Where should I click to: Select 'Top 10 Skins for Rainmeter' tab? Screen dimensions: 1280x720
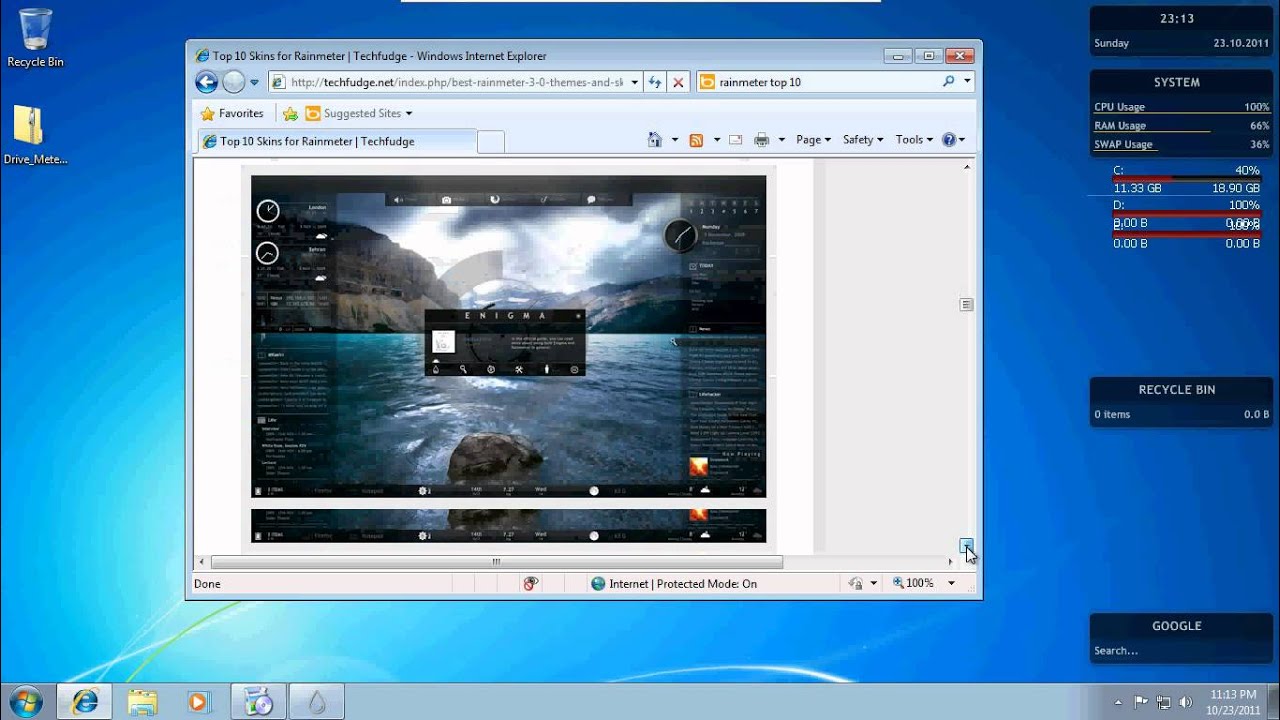(x=336, y=141)
